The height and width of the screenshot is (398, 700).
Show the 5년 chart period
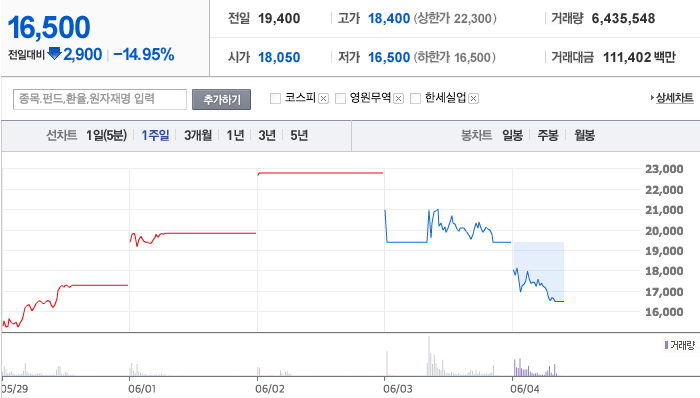[299, 135]
